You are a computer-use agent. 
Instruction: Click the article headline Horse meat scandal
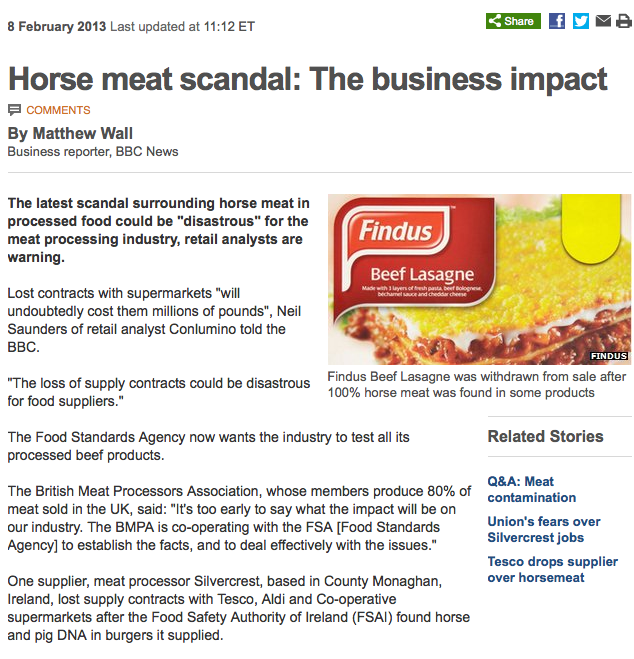coord(308,79)
